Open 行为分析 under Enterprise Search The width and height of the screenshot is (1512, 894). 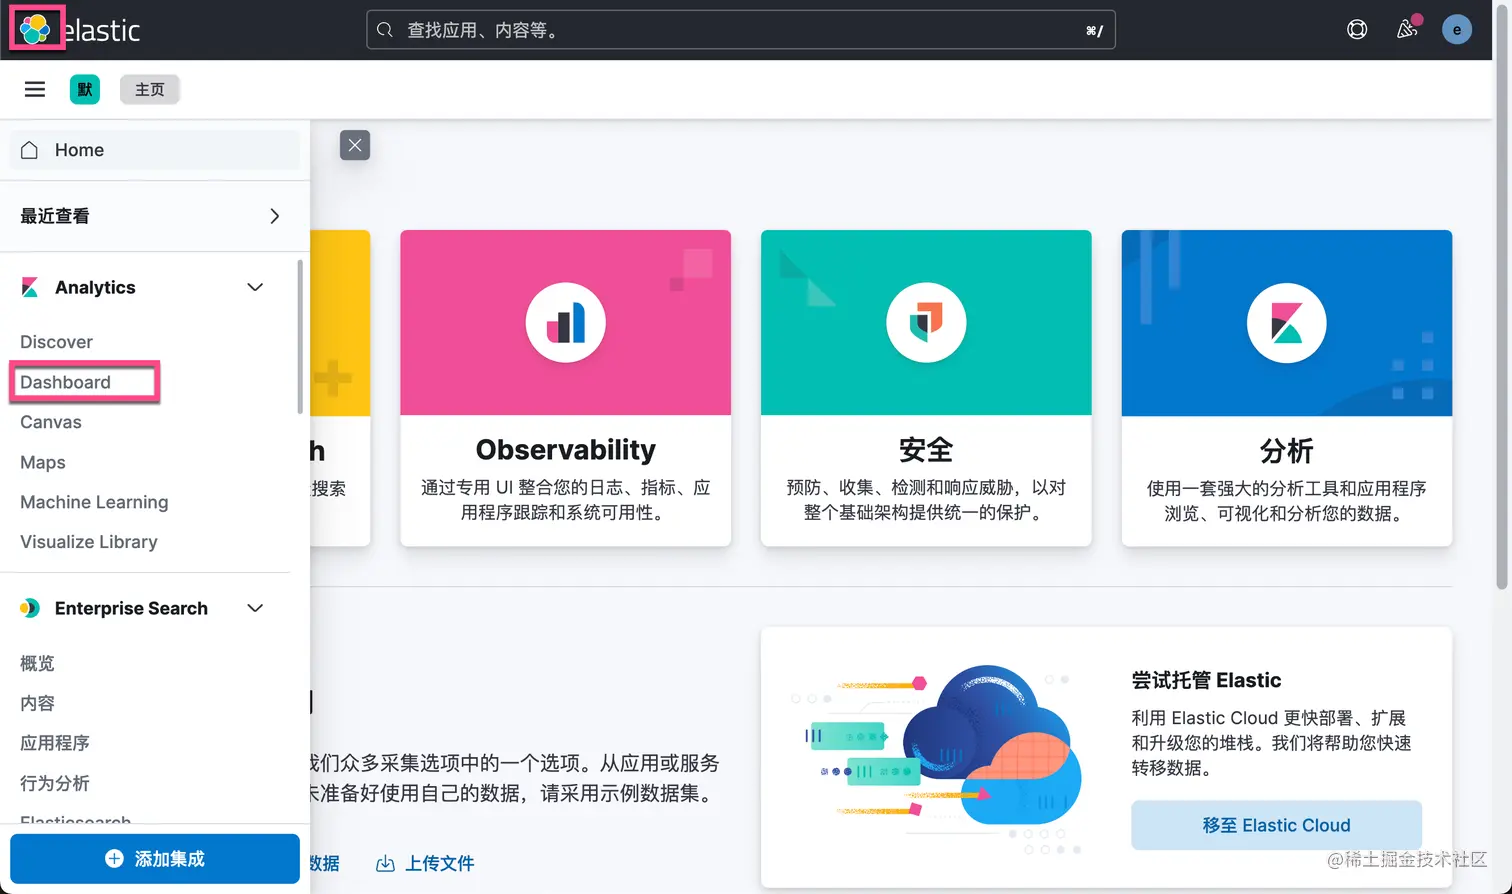click(x=55, y=783)
